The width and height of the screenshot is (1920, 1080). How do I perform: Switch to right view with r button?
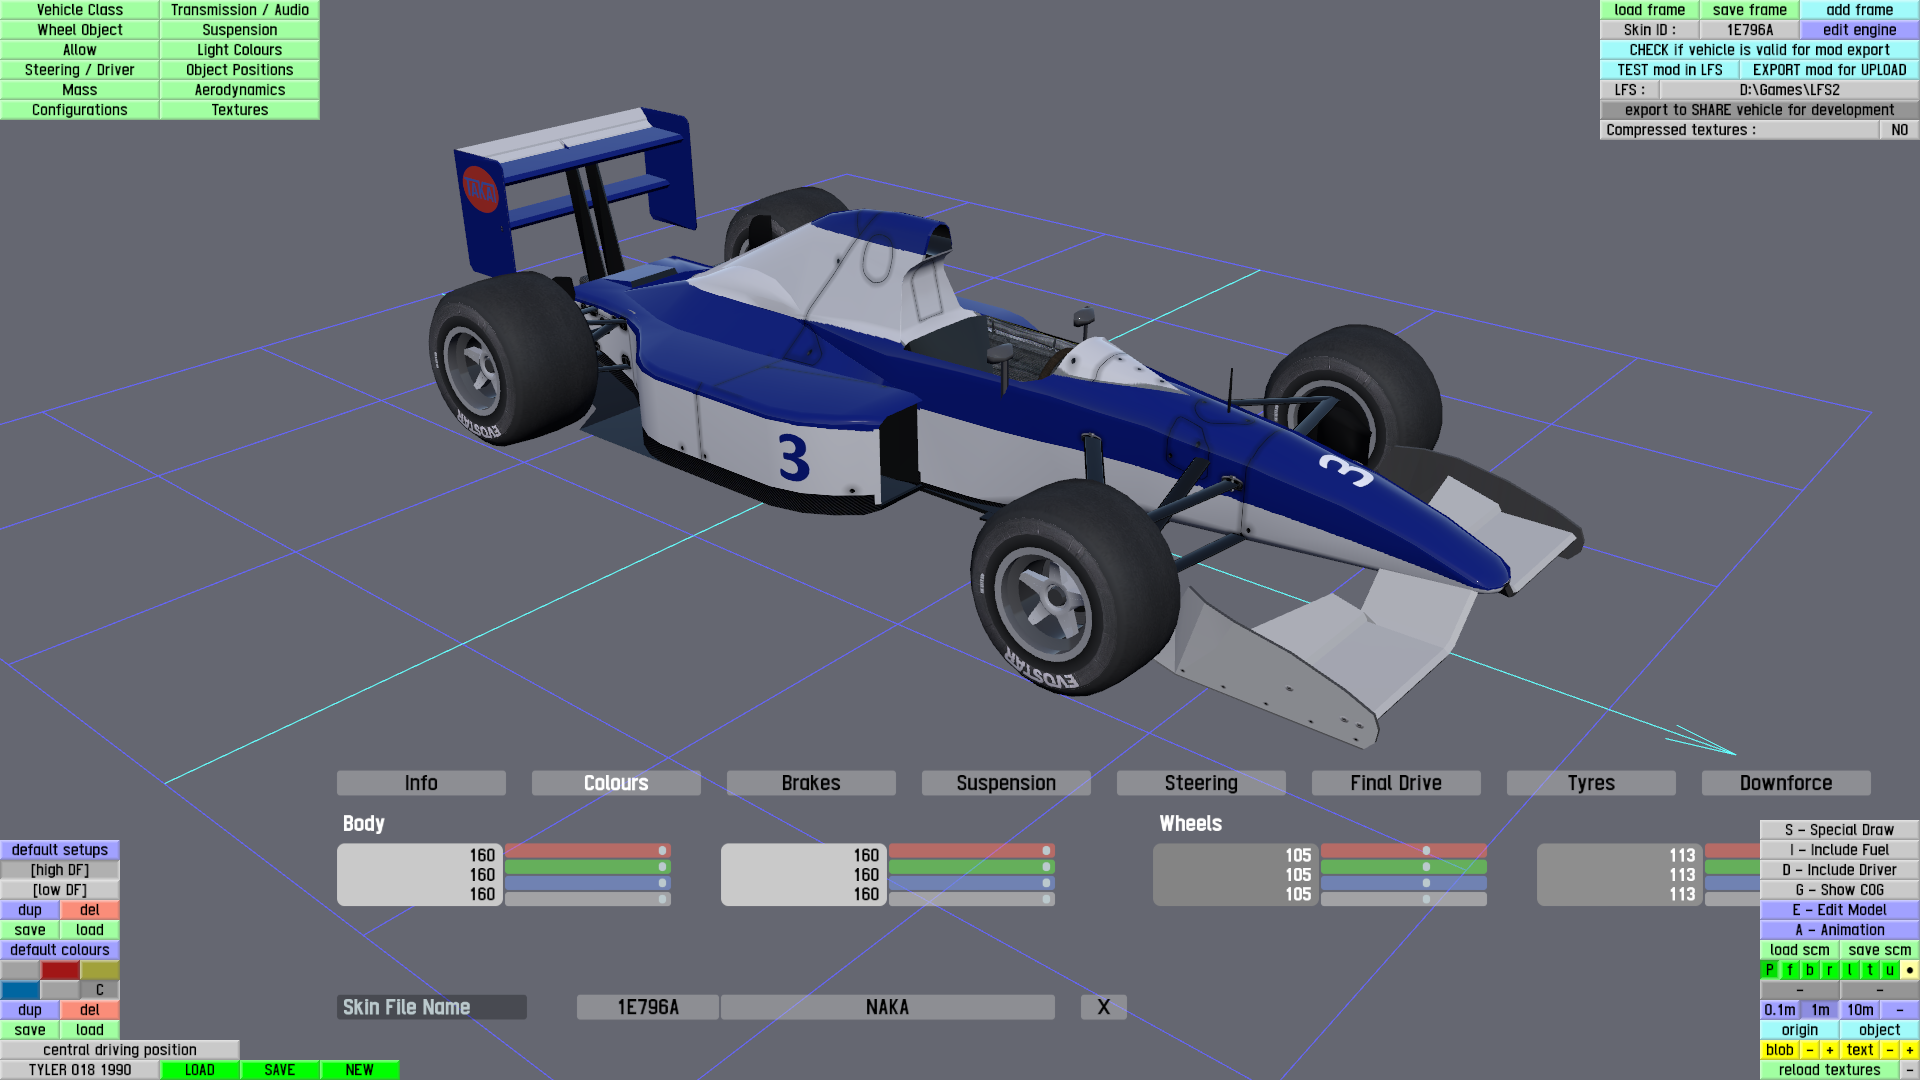(1830, 970)
